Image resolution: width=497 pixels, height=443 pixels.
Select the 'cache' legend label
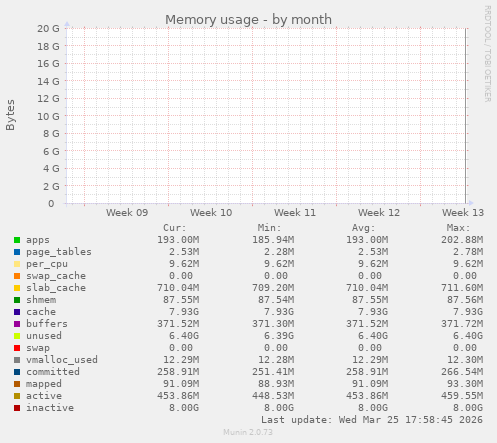41,312
